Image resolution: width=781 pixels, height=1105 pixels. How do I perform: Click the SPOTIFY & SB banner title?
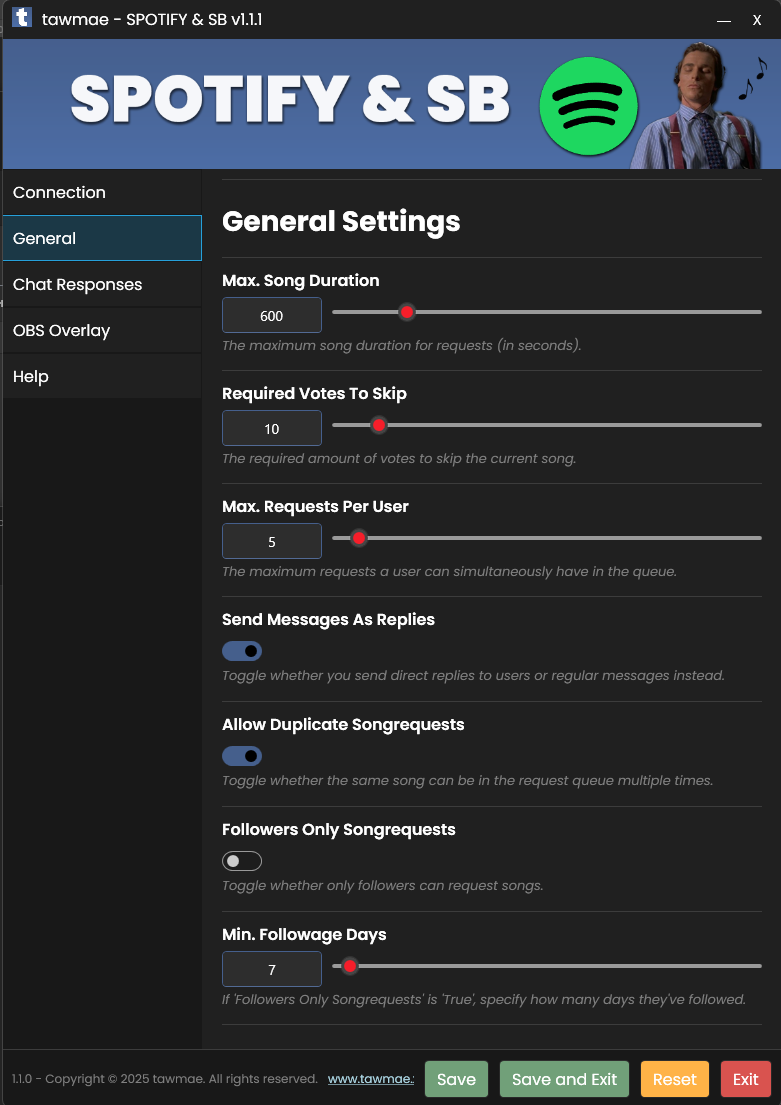point(290,99)
